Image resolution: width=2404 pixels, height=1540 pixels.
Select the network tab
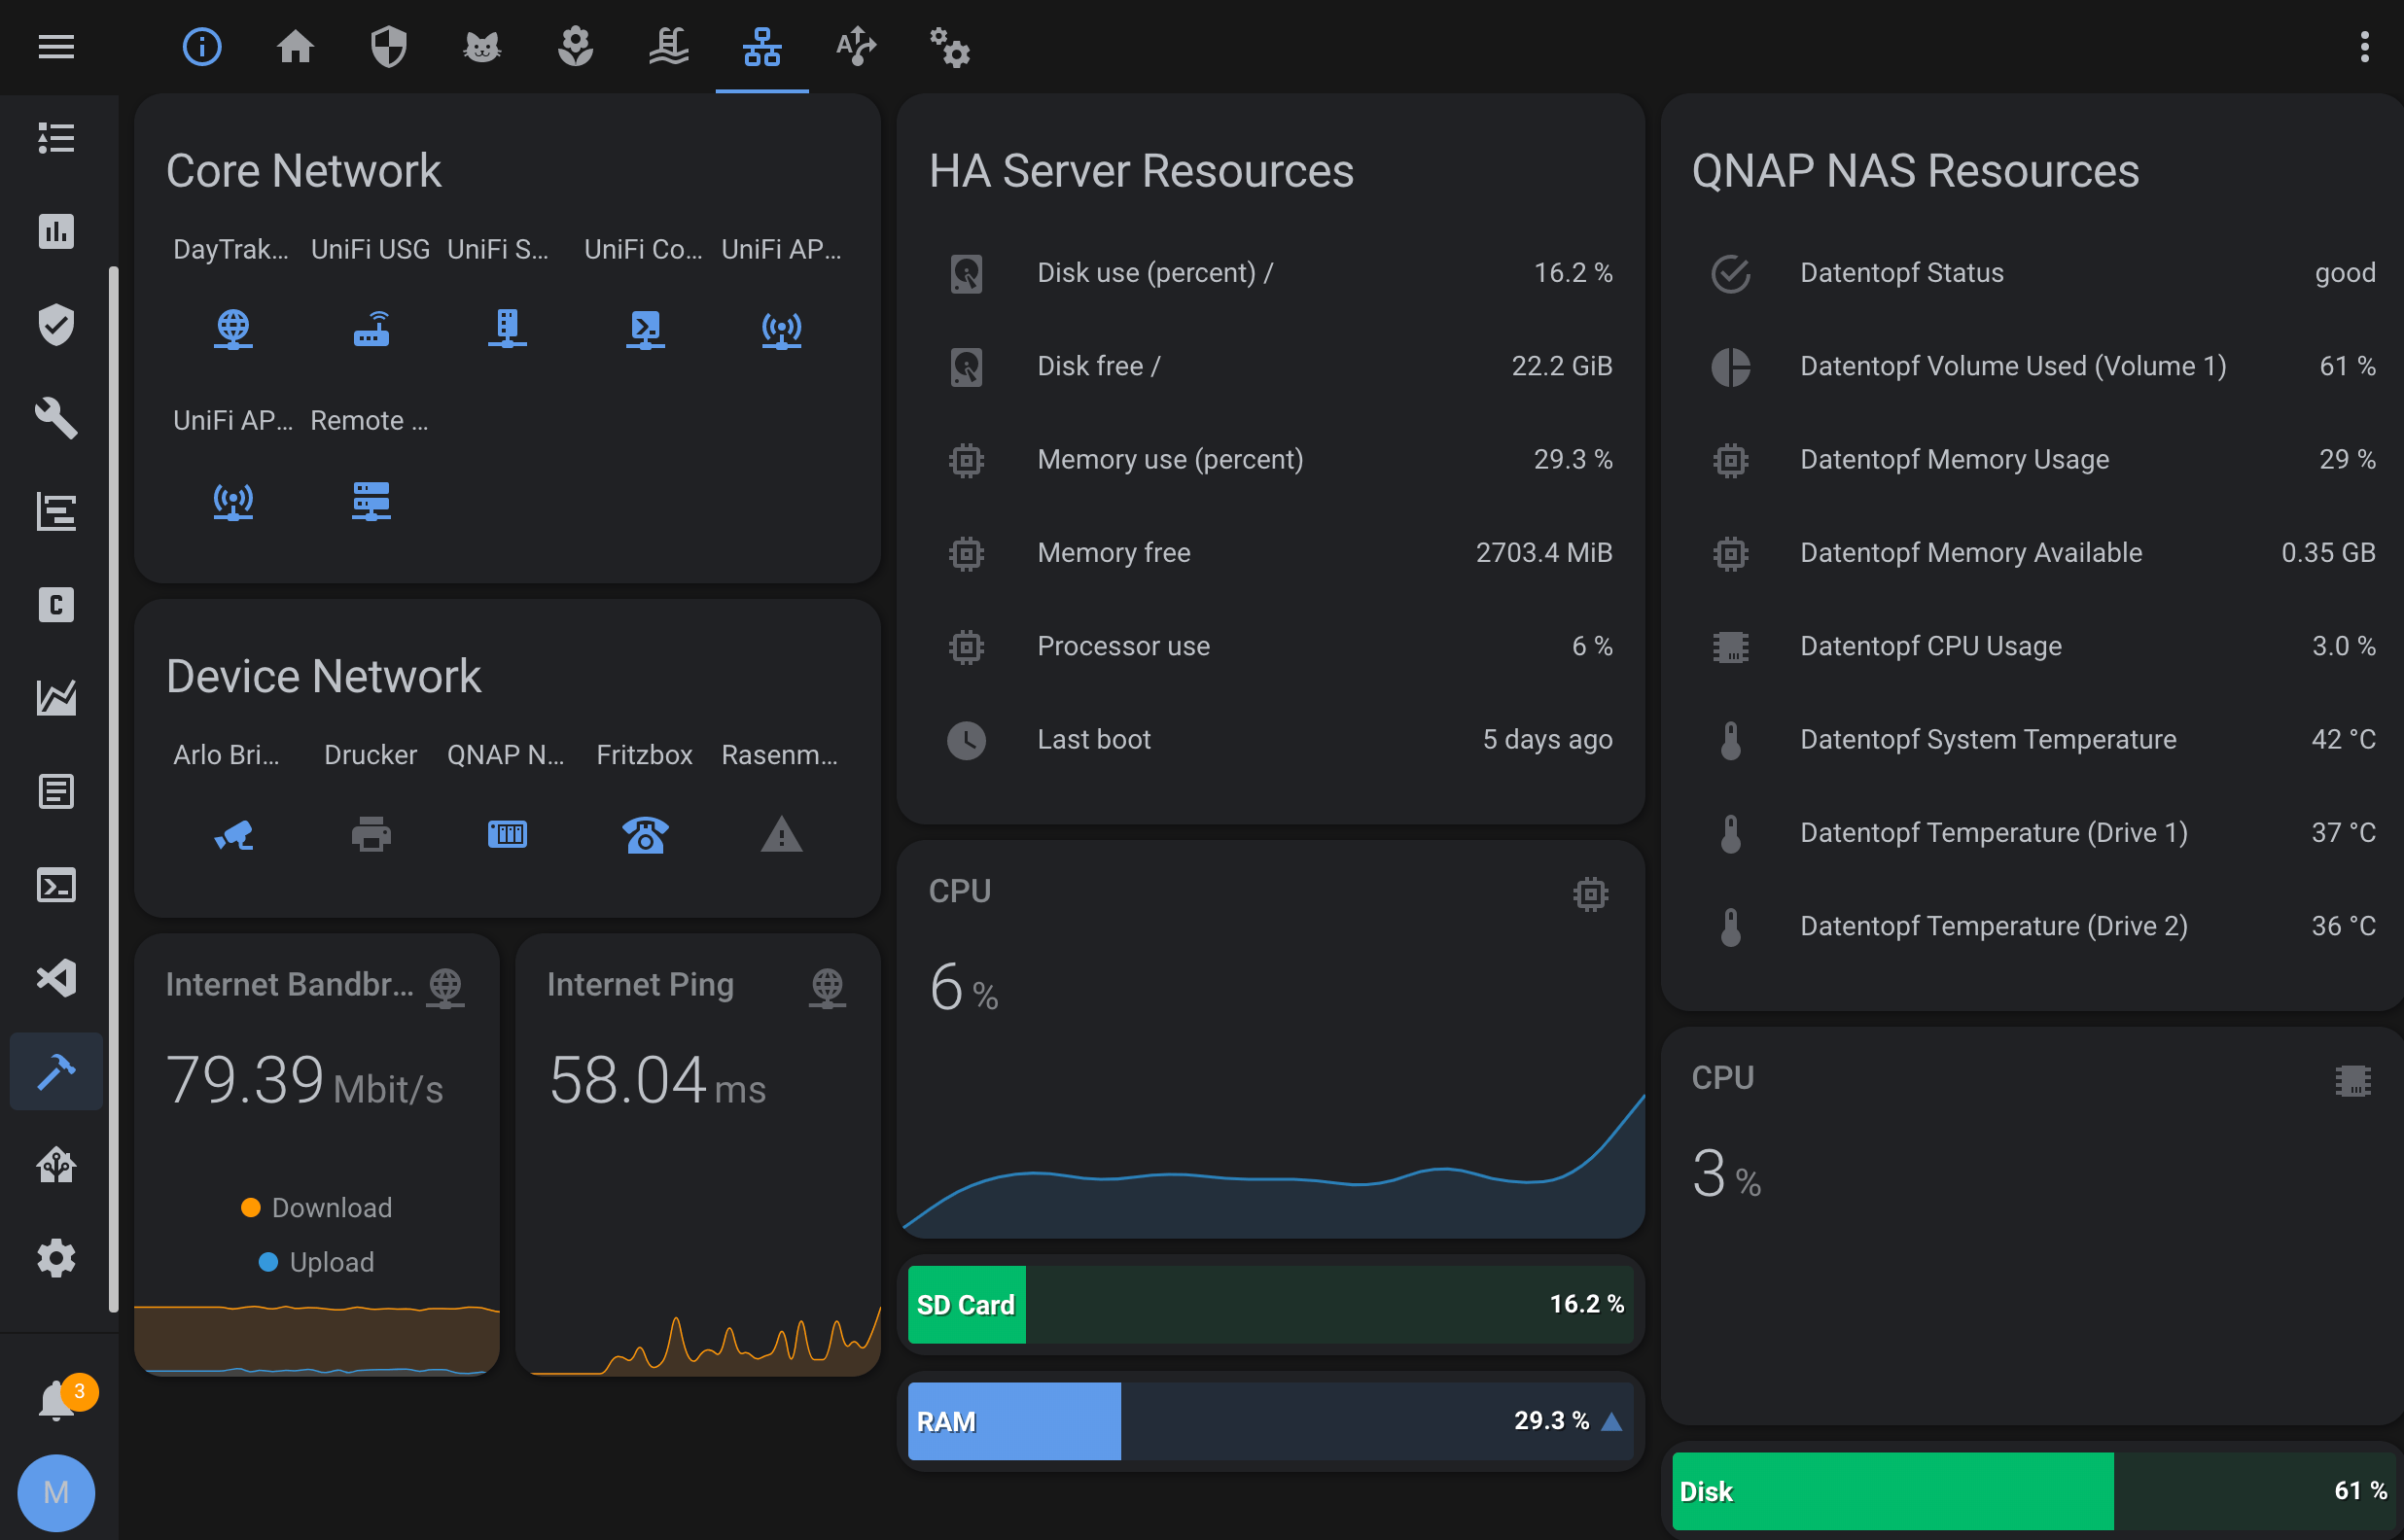click(x=762, y=46)
